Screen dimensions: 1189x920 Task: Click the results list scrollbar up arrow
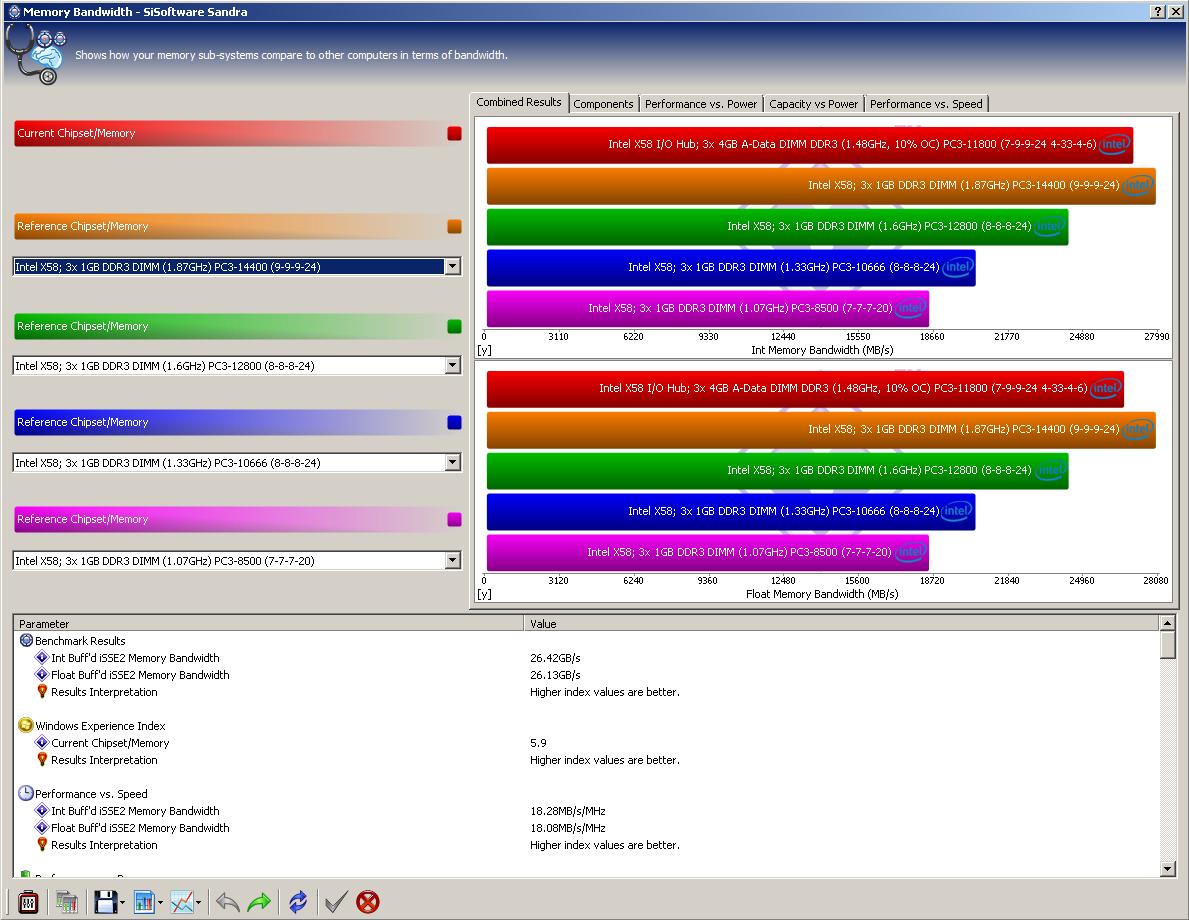[1168, 623]
